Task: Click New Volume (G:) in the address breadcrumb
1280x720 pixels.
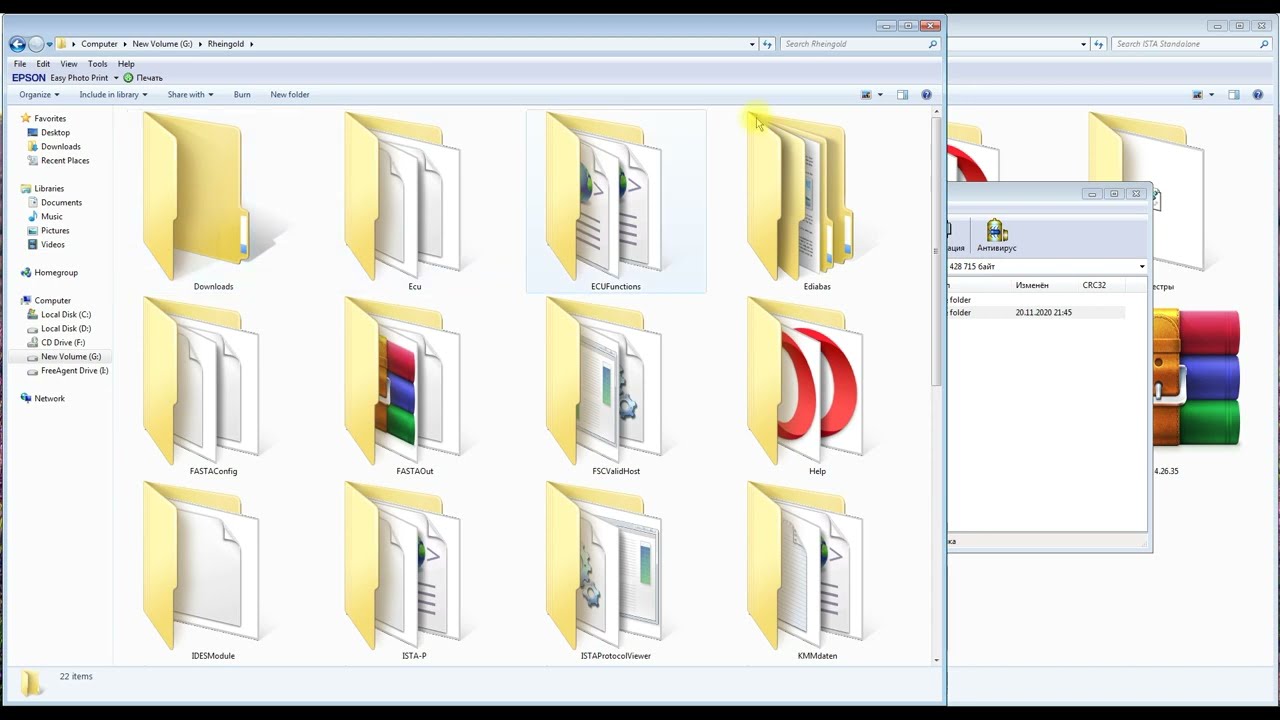Action: pyautogui.click(x=162, y=44)
